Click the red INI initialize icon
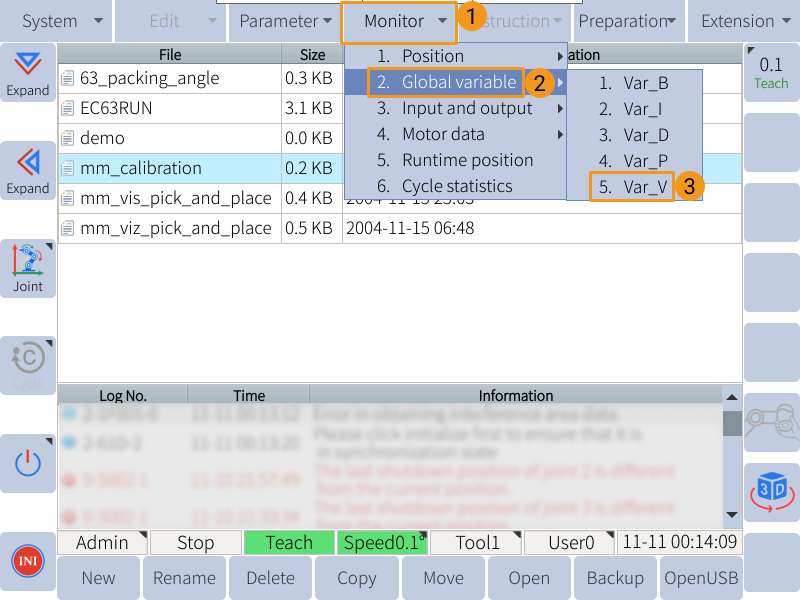Viewport: 800px width, 600px height. (27, 562)
